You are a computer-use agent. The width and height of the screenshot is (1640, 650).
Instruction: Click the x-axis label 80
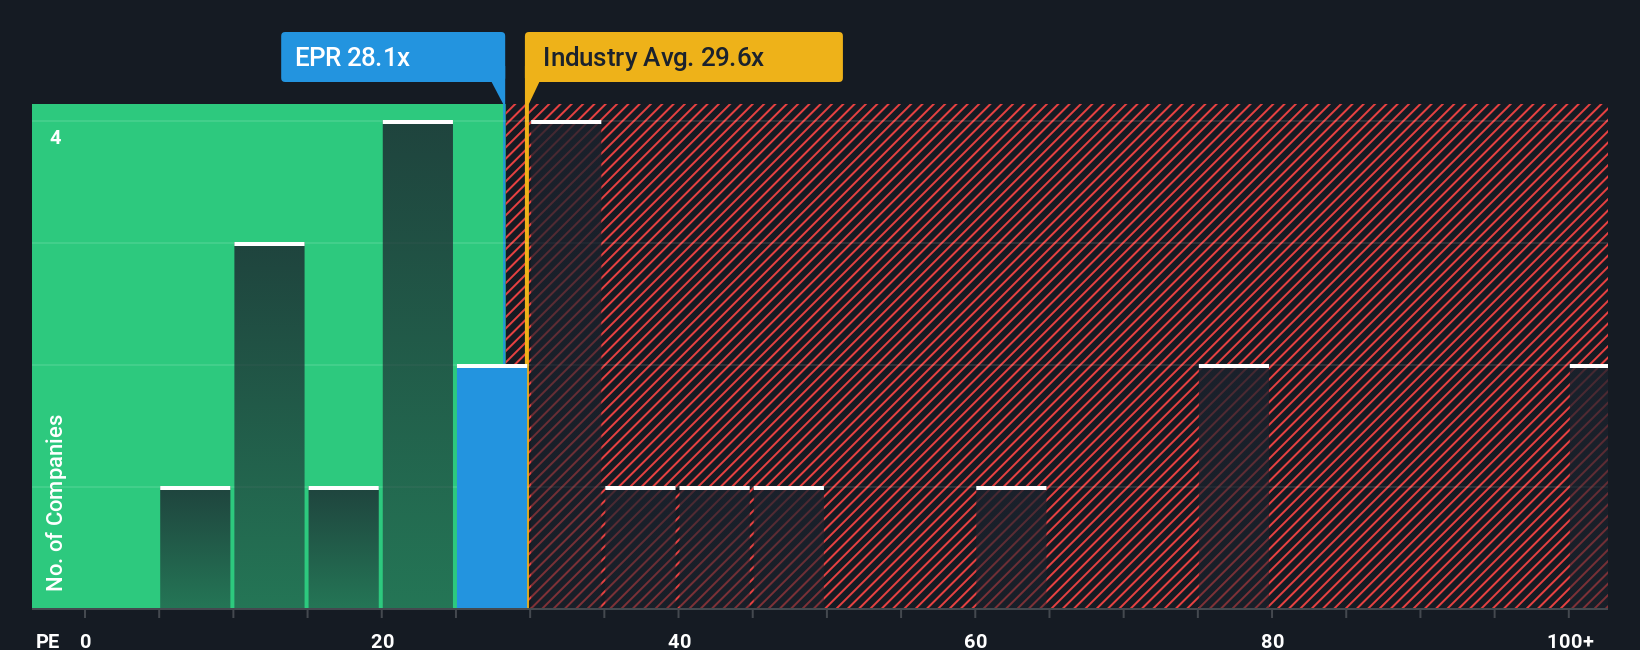click(1273, 640)
